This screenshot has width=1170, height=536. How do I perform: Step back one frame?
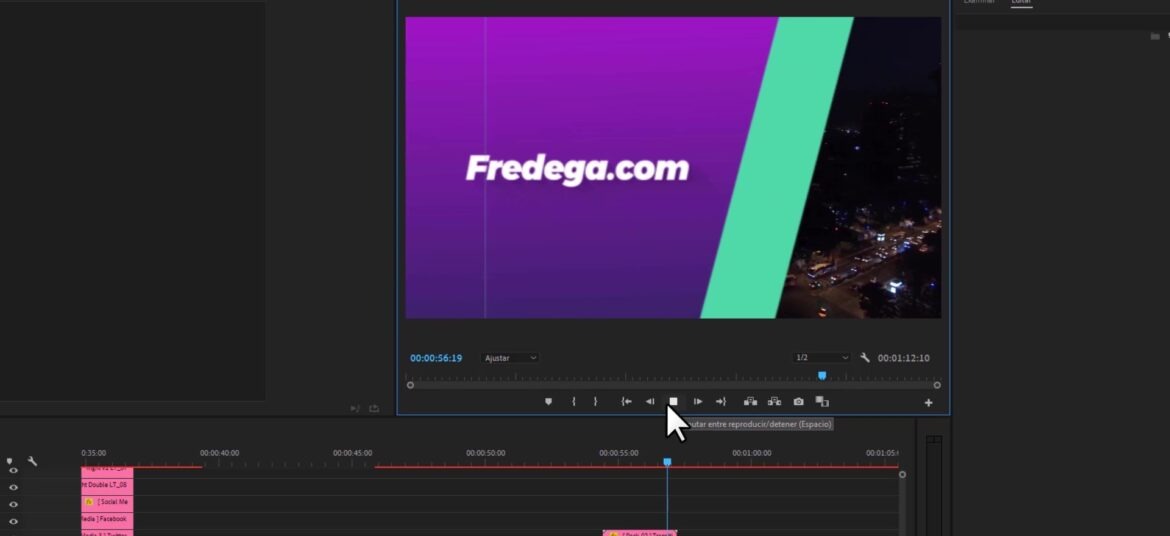click(650, 402)
